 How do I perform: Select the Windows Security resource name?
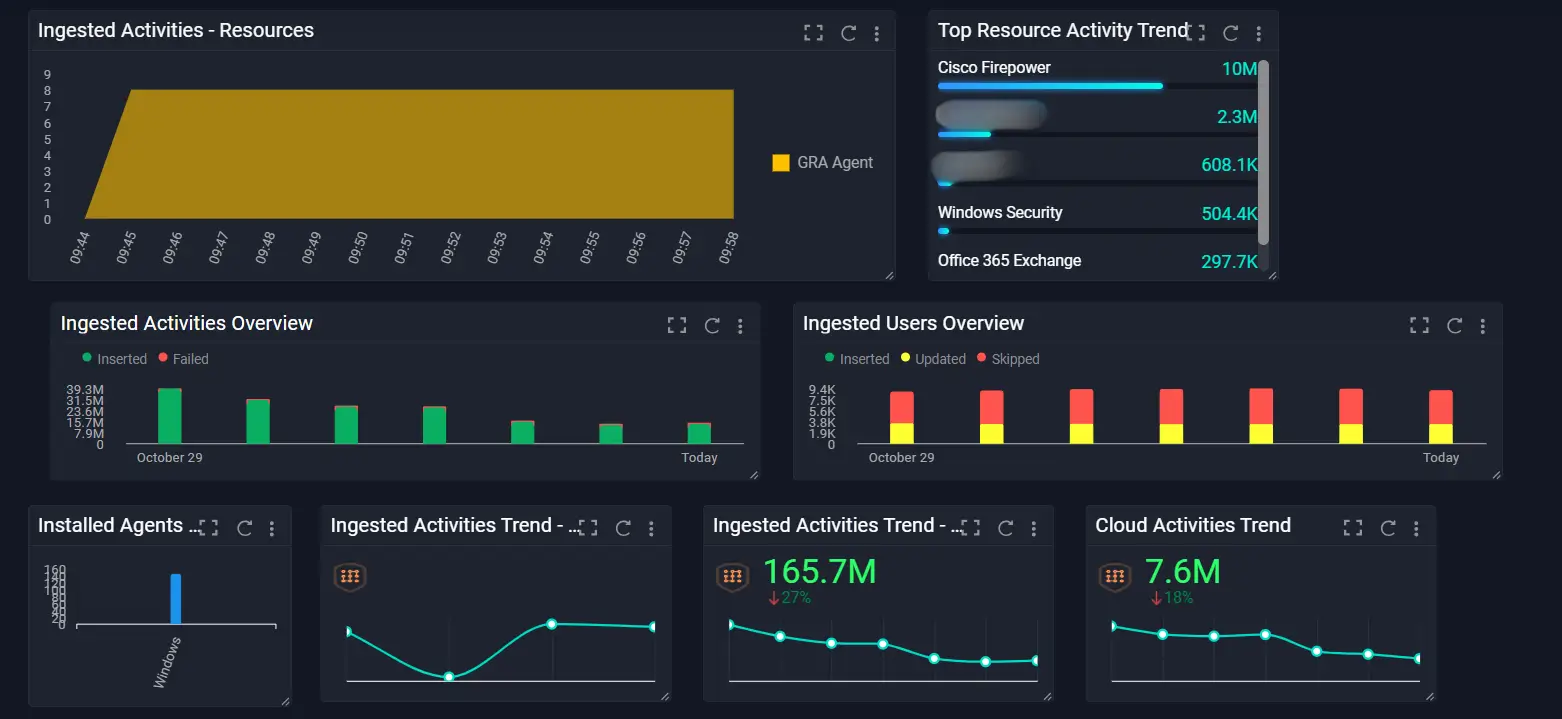[x=1000, y=212]
